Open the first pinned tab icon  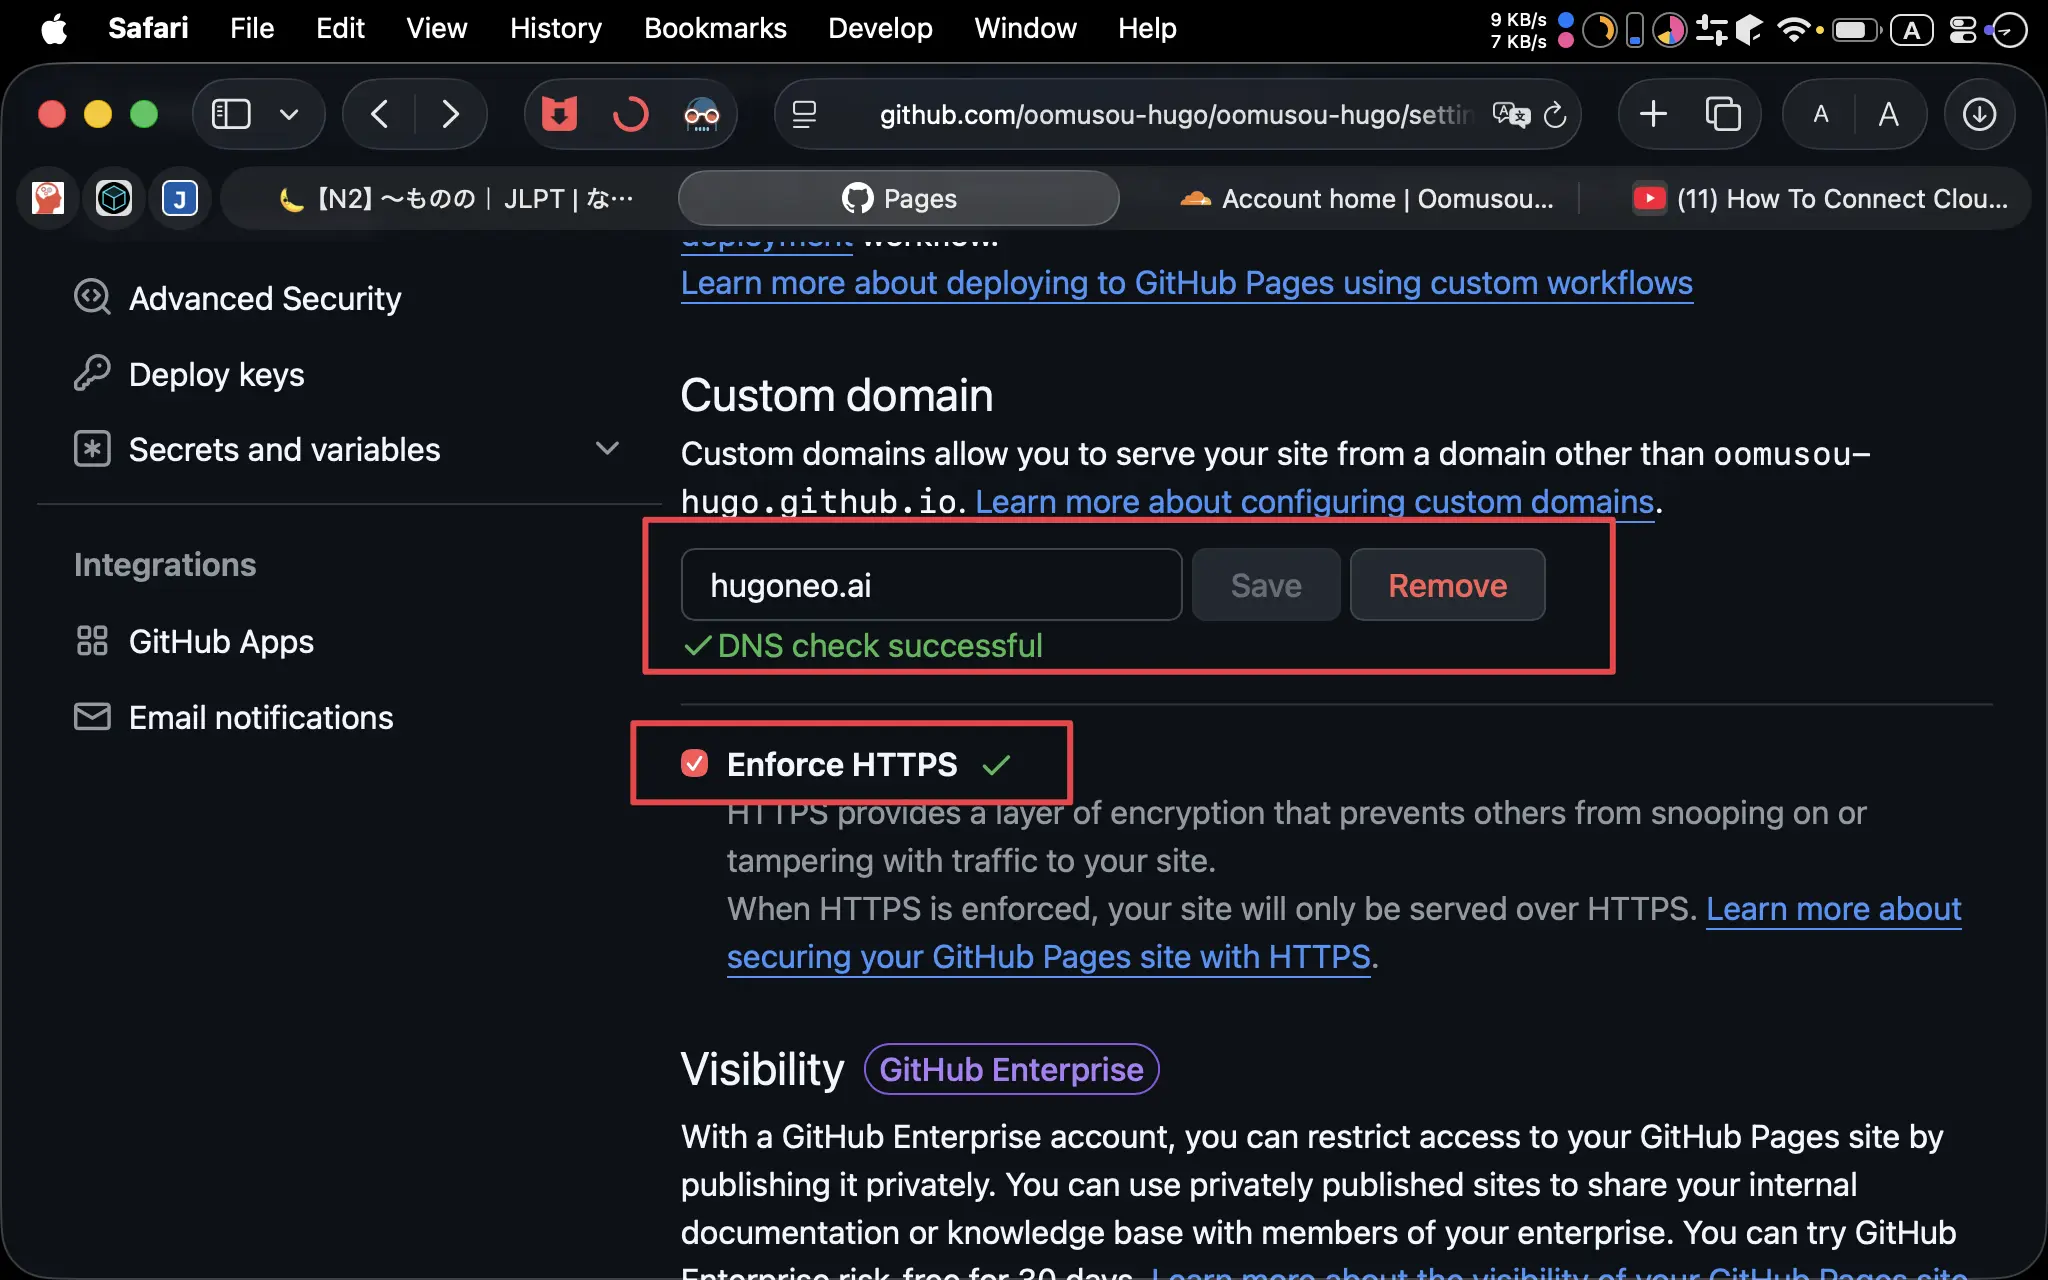point(48,198)
